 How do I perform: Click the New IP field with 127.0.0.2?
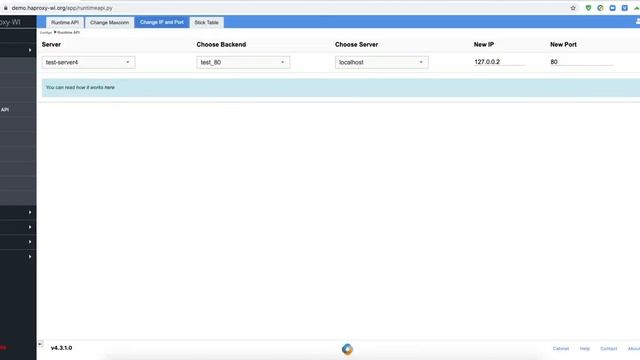[500, 62]
